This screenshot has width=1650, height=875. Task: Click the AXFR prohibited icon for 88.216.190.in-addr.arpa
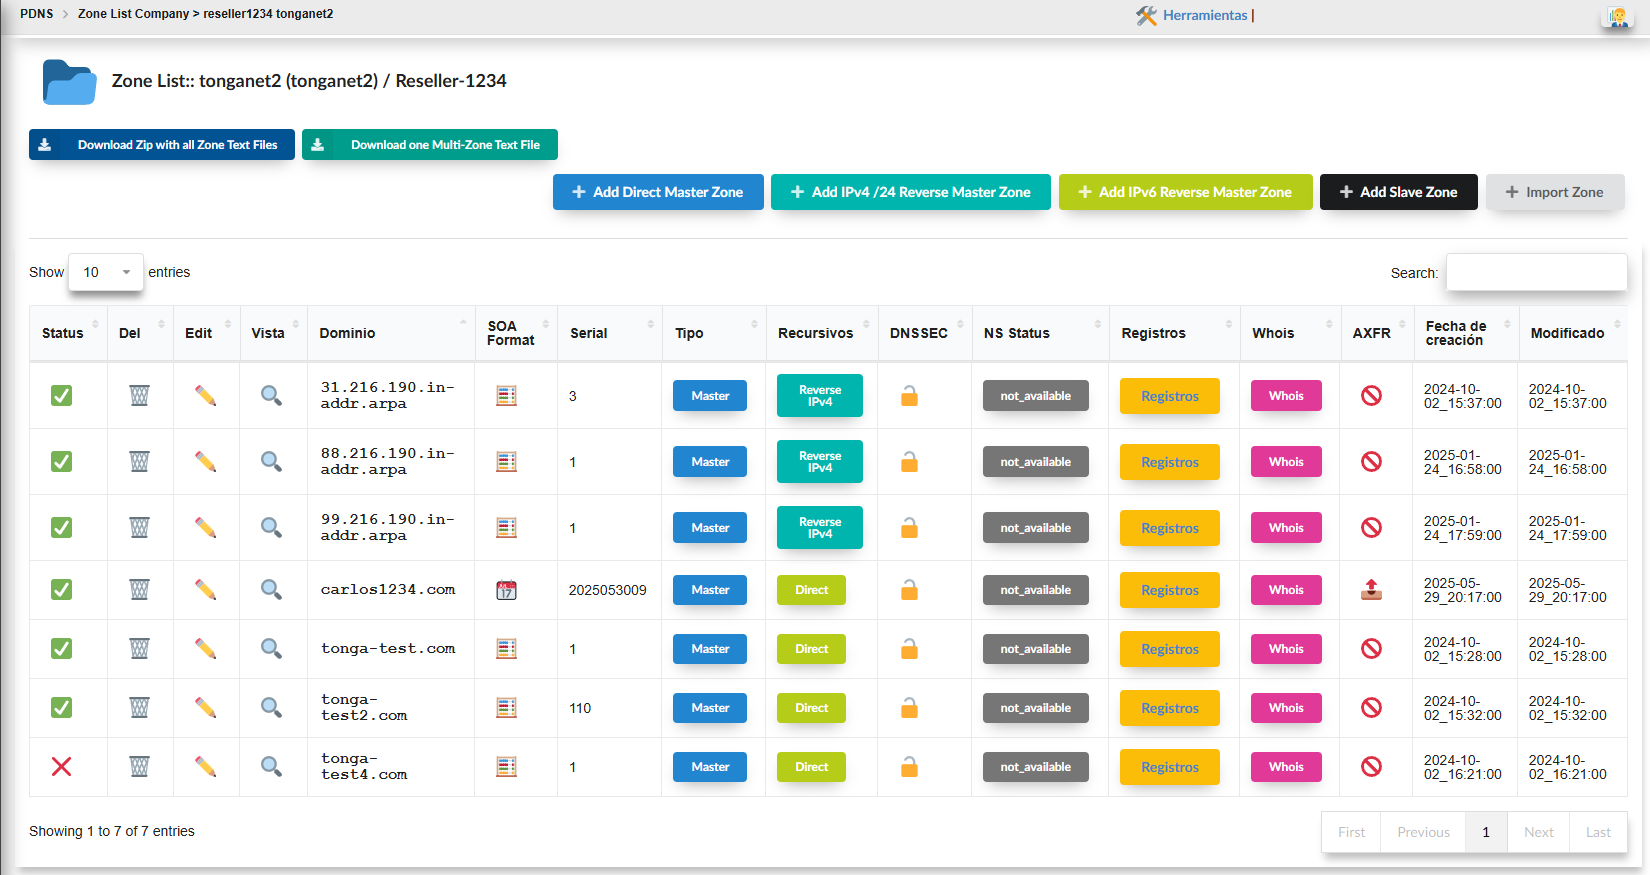1371,462
